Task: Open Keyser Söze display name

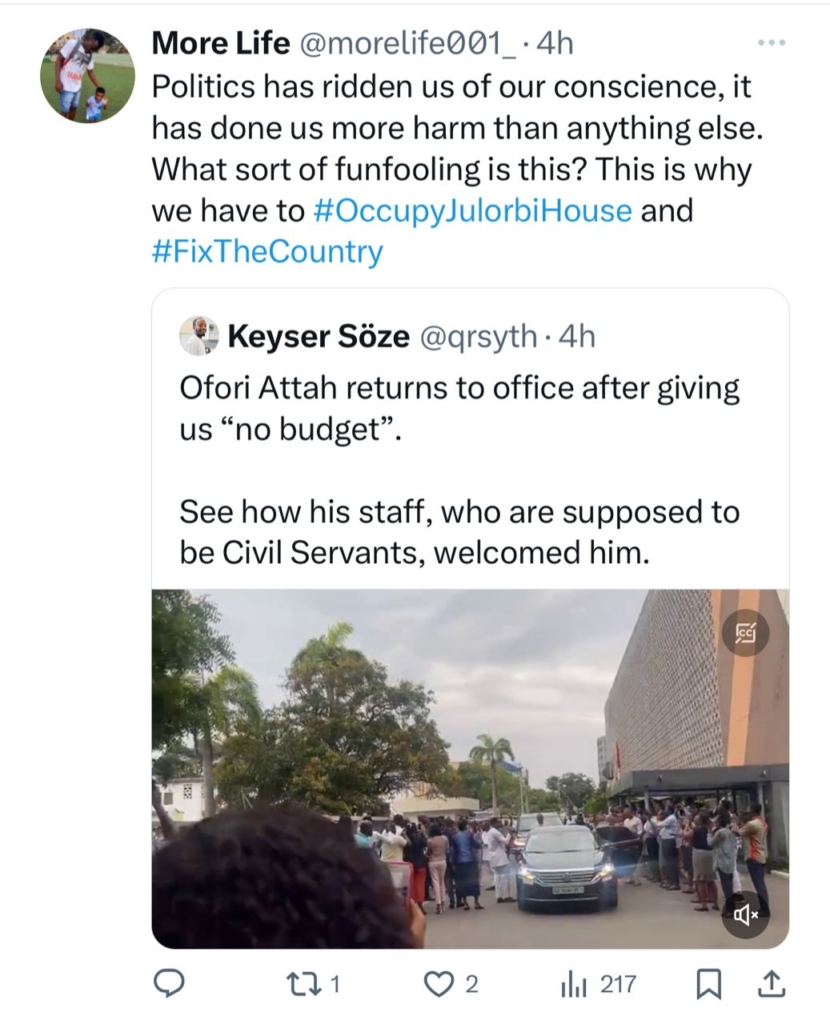Action: 319,336
